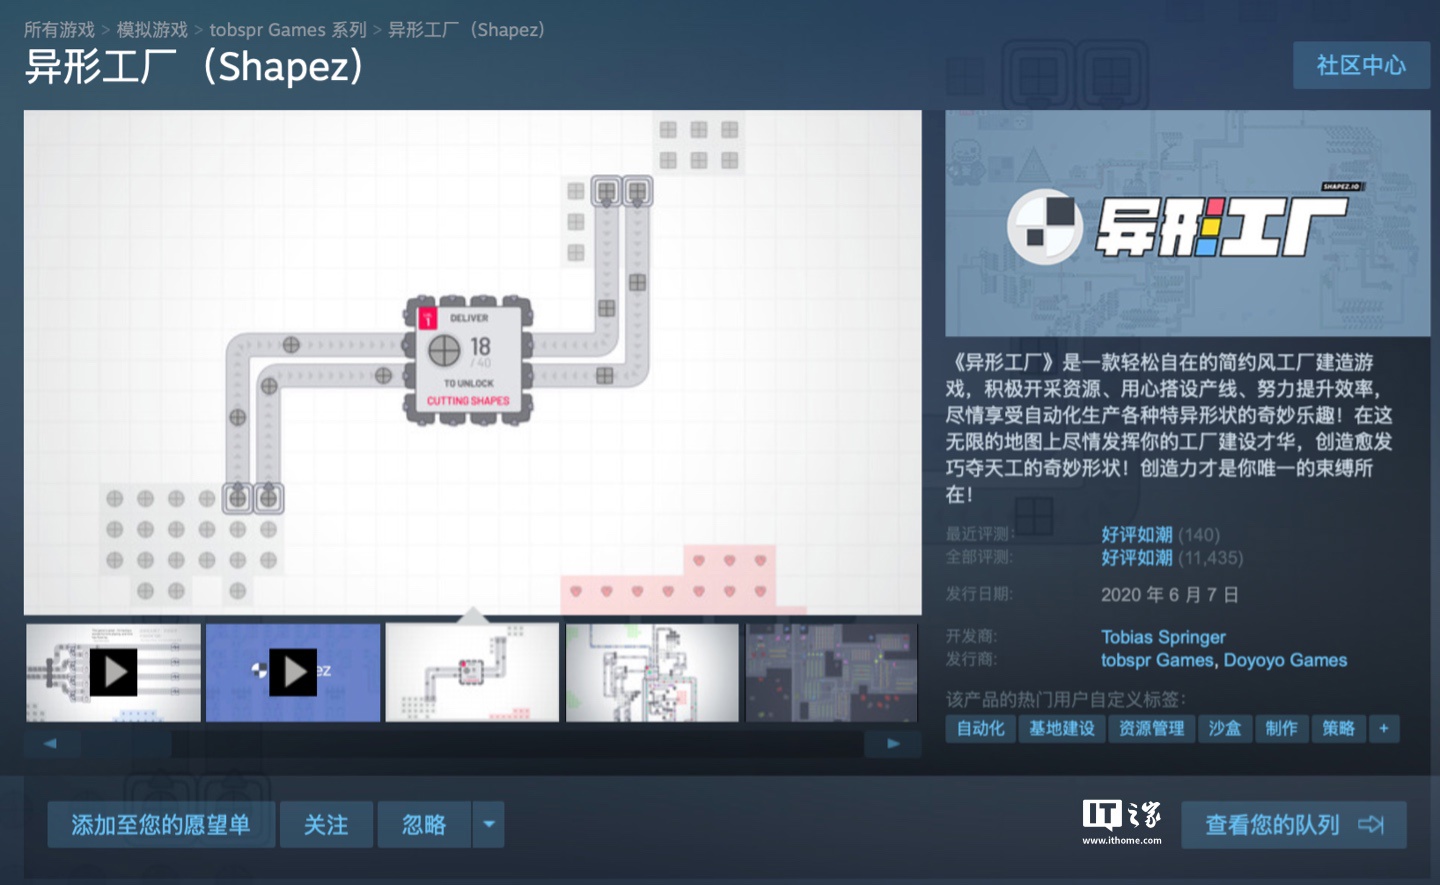
Task: Open tobspr Games 系列 breadcrumb
Action: coord(288,30)
